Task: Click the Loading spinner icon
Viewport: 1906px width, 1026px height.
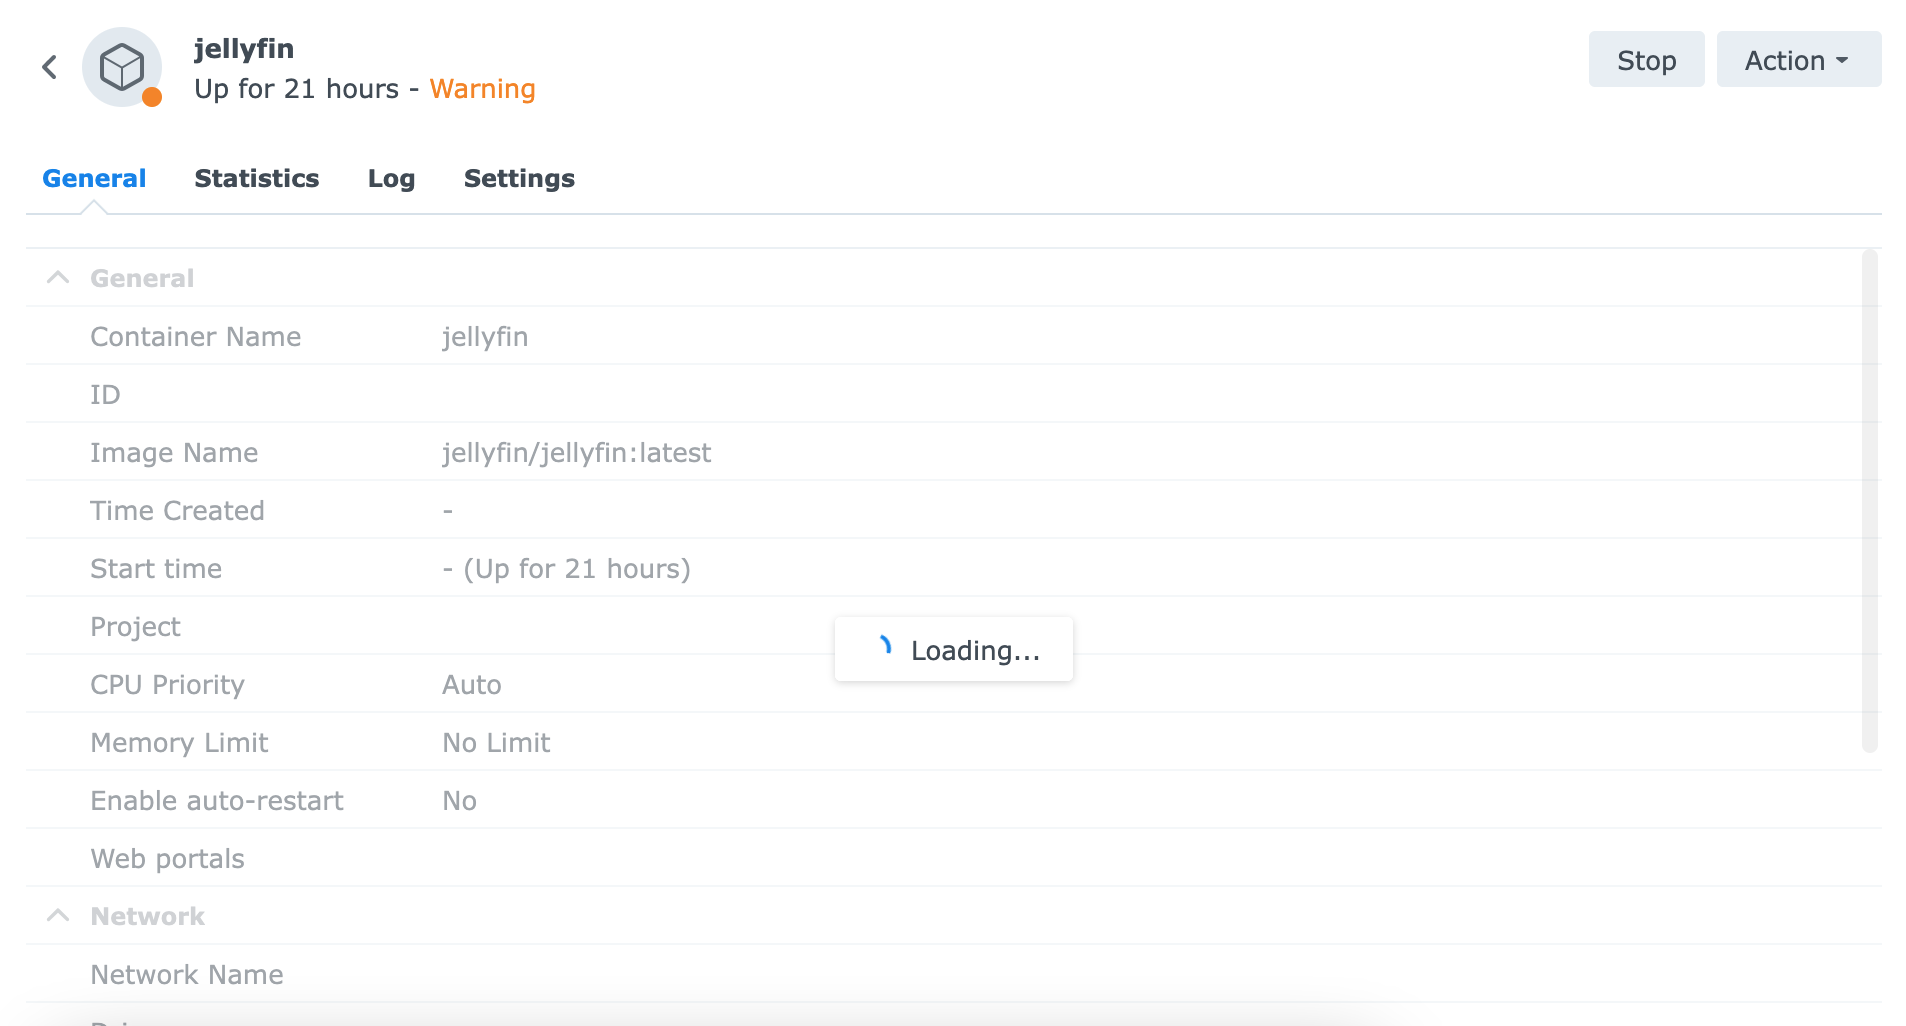Action: tap(884, 646)
